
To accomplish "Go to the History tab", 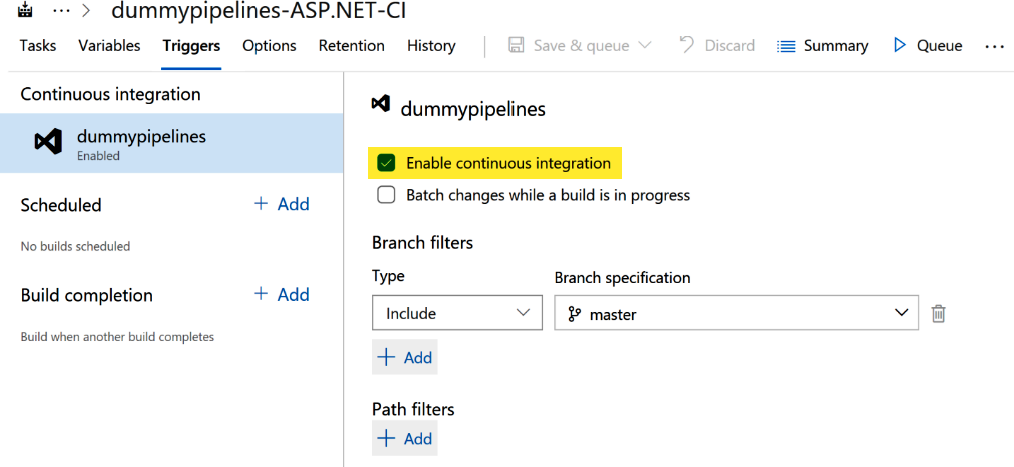I will point(431,46).
